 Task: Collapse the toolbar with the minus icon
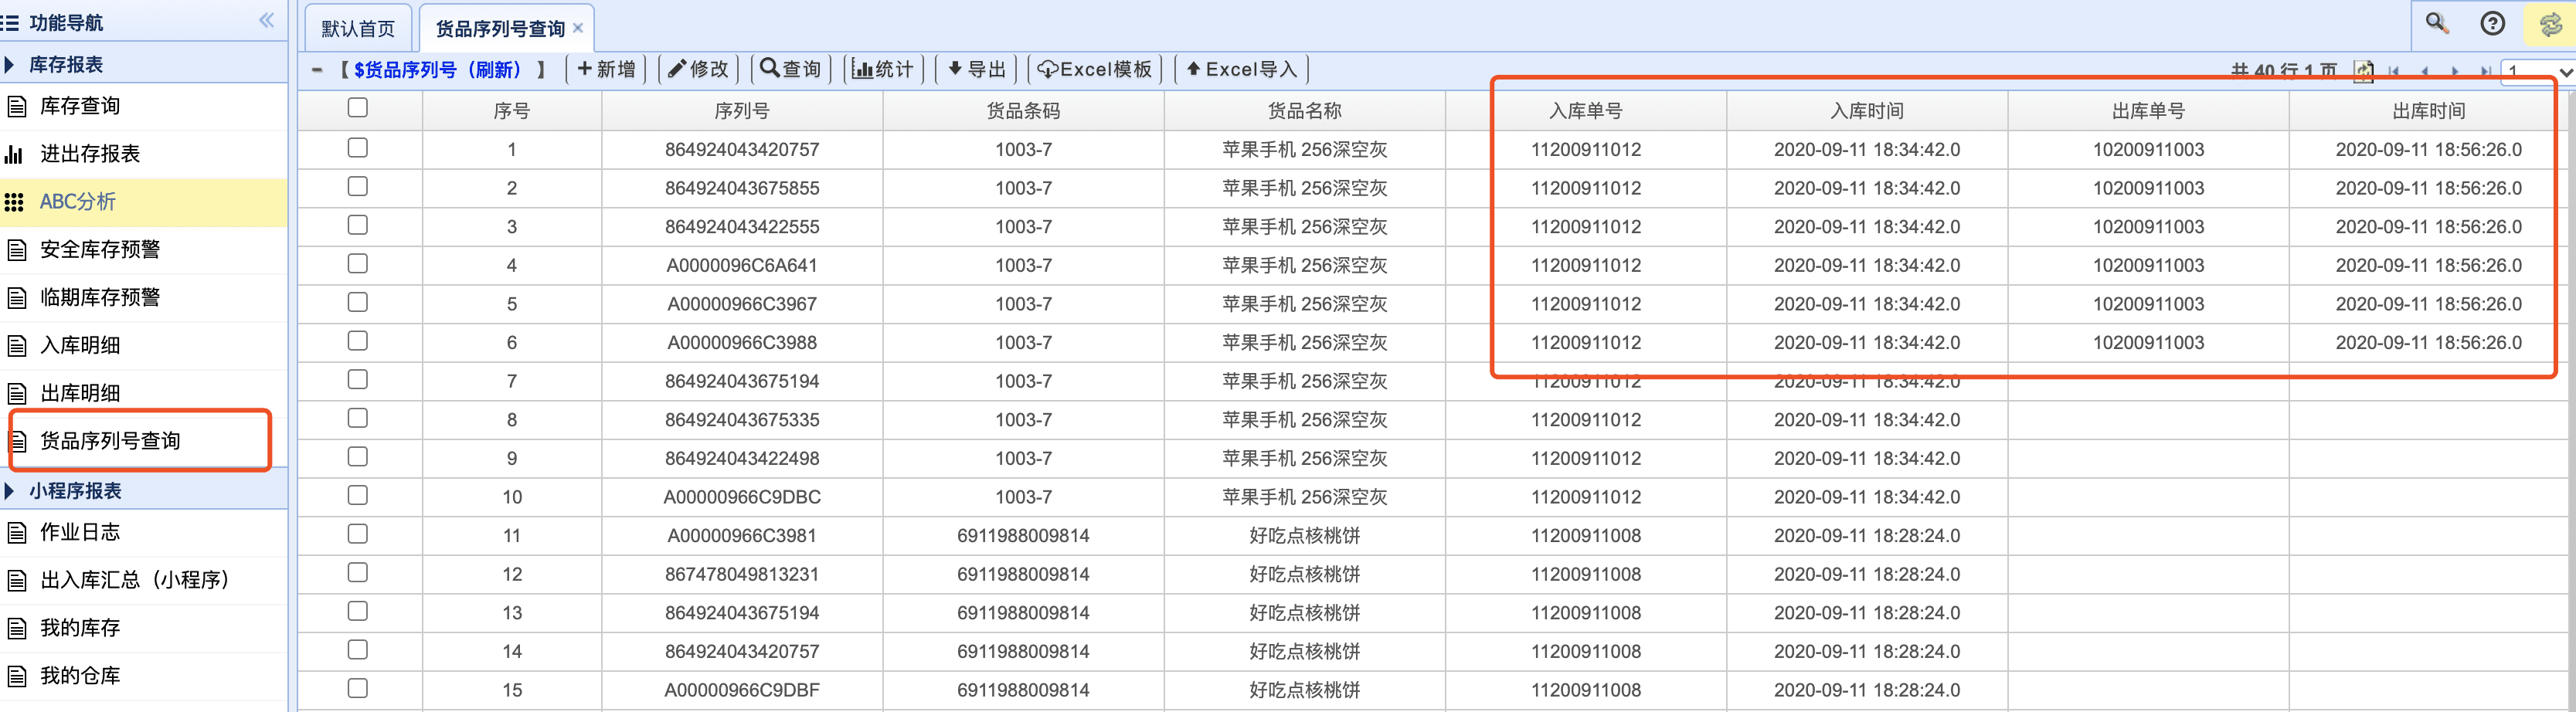[317, 70]
